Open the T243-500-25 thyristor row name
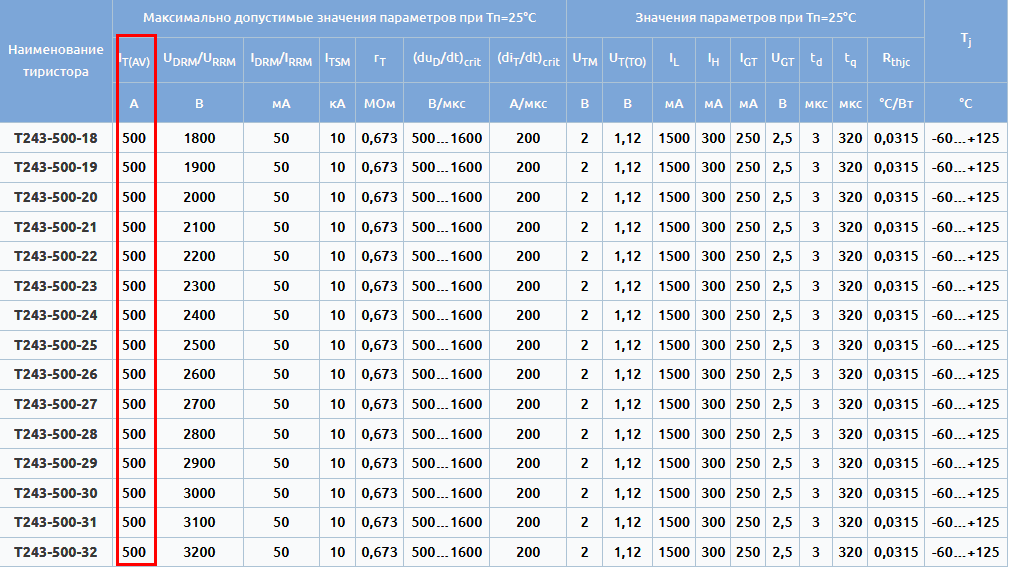The height and width of the screenshot is (569, 1010). (56, 345)
